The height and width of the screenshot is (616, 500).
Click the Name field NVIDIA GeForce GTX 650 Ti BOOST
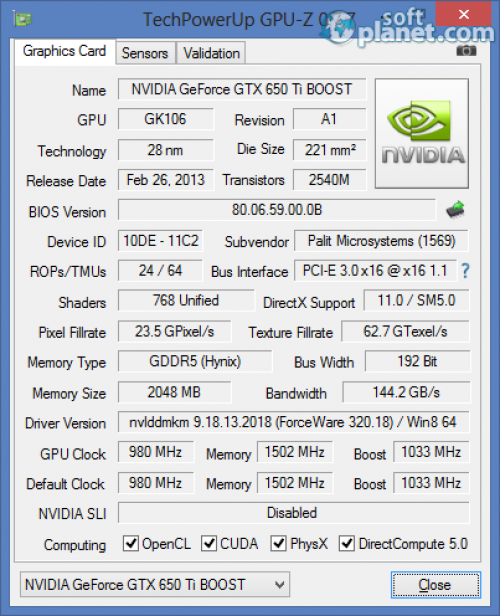pos(242,89)
